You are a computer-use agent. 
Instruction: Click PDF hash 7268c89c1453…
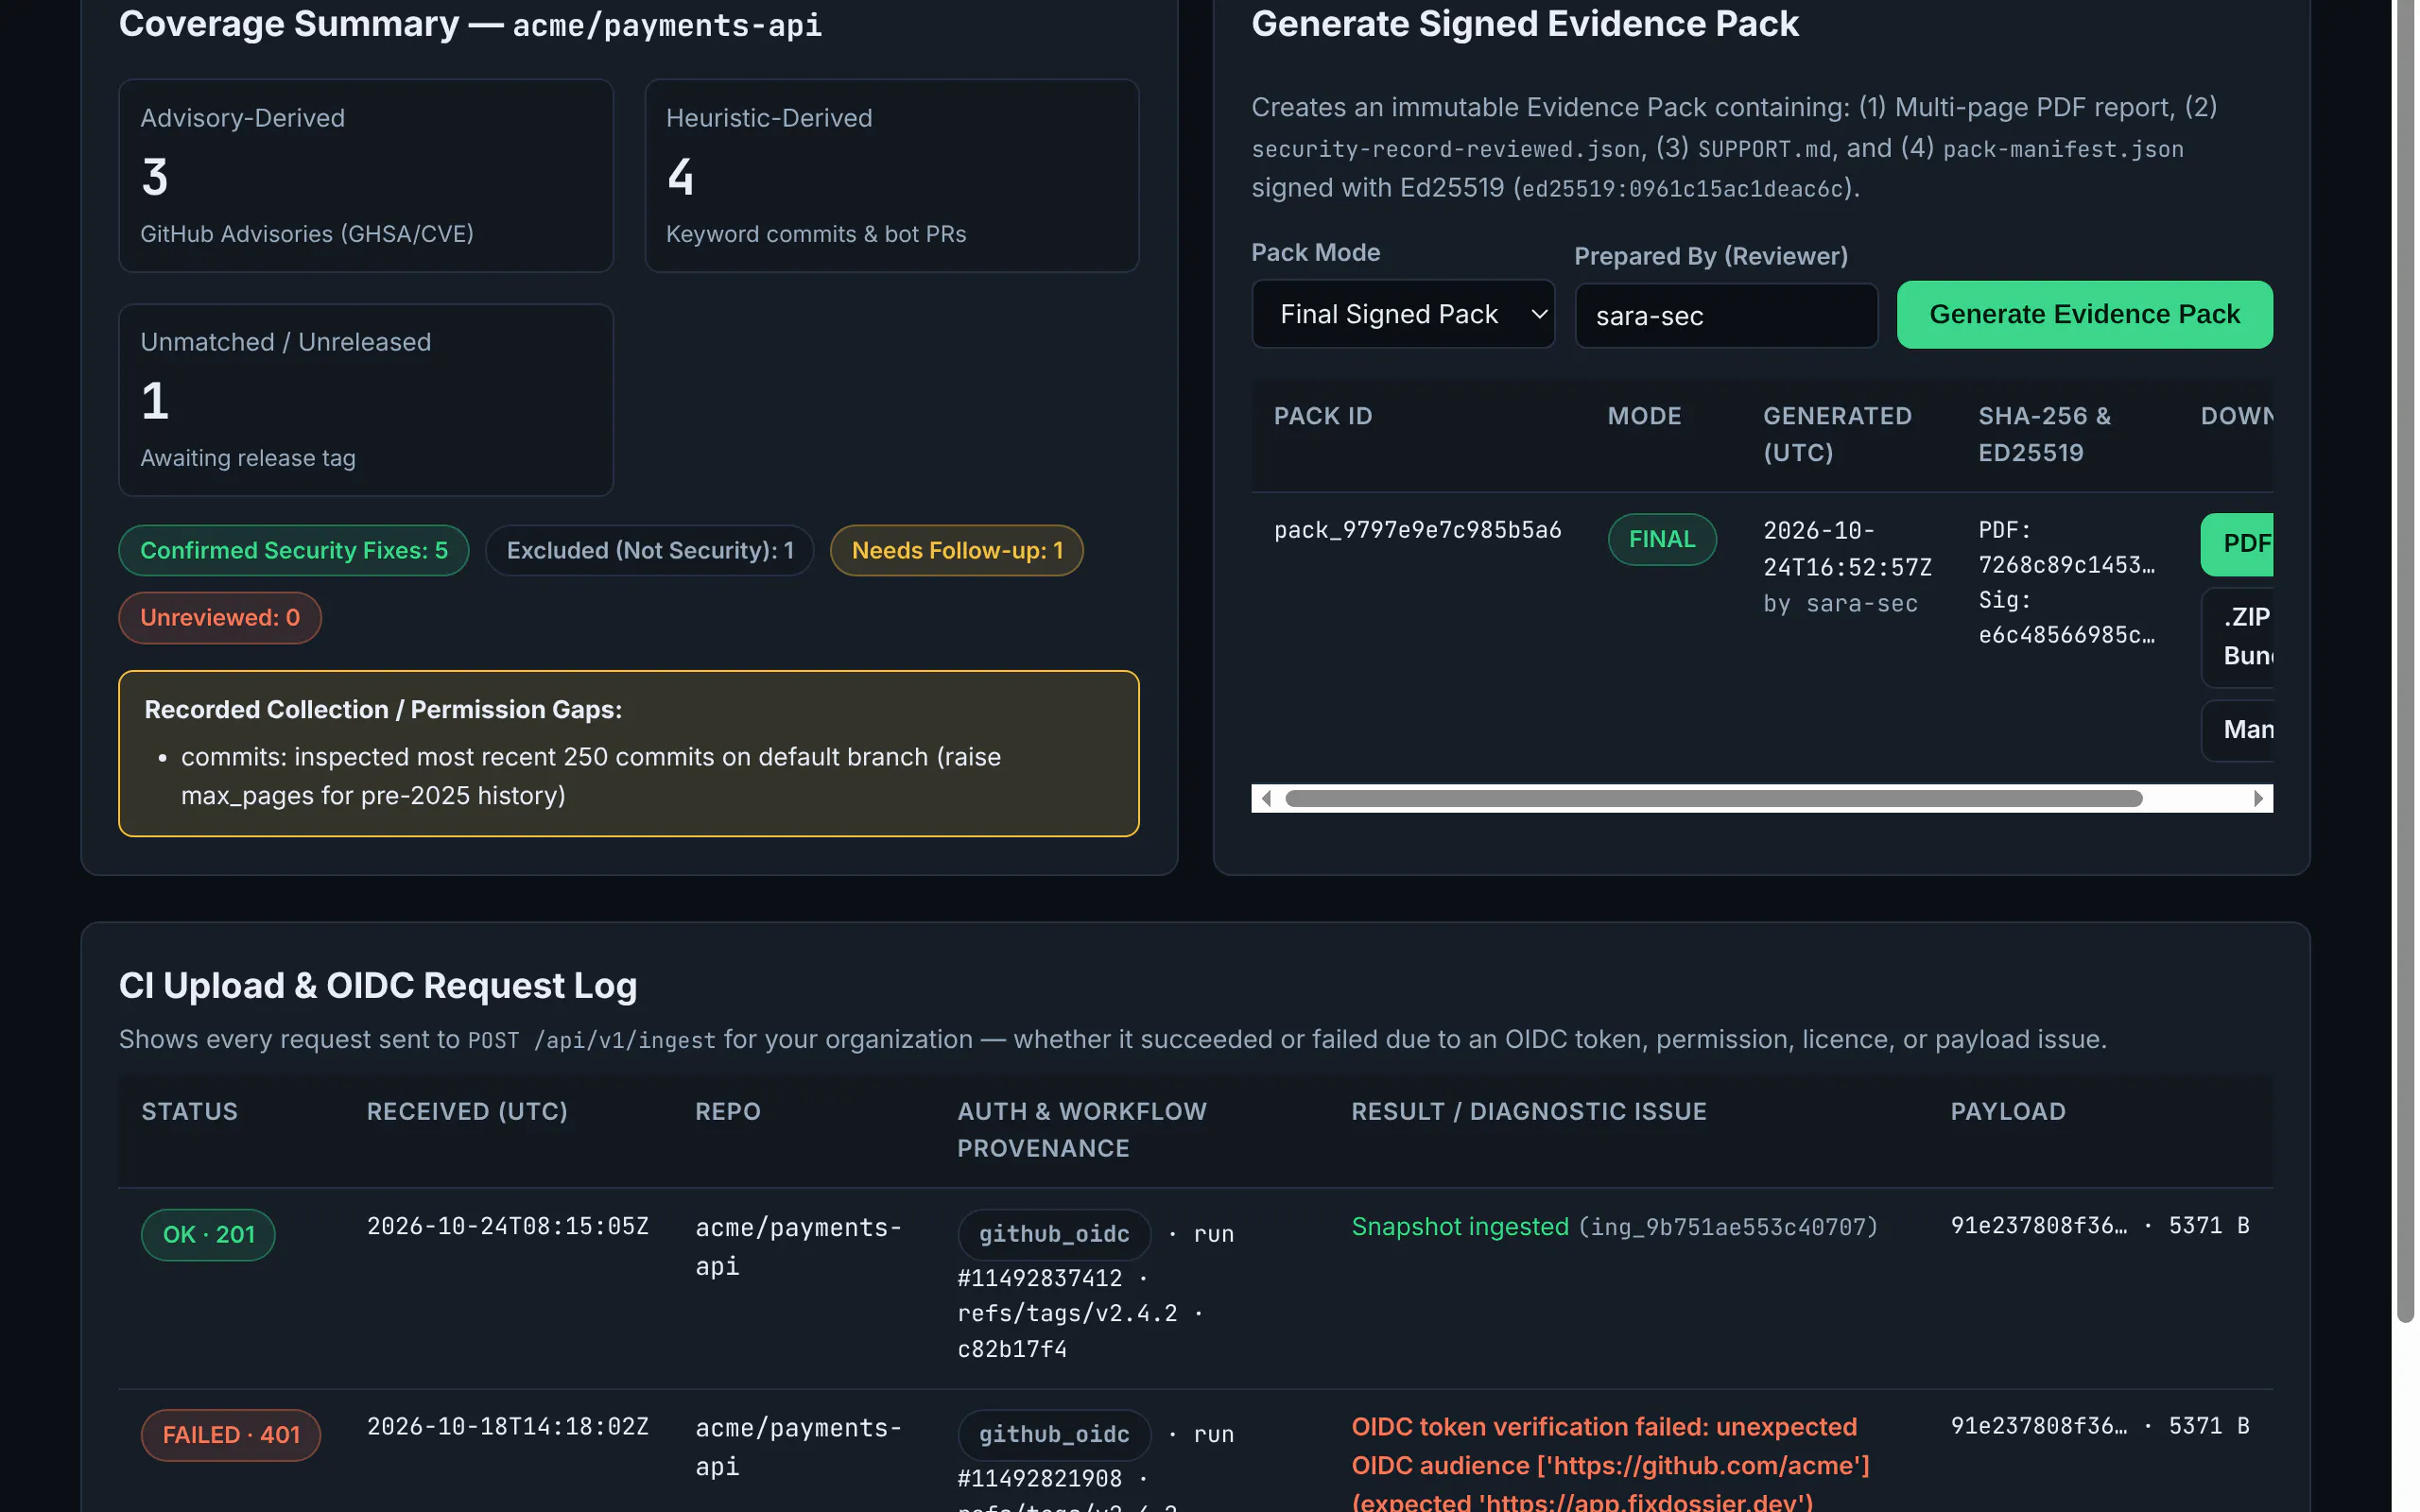click(2066, 565)
